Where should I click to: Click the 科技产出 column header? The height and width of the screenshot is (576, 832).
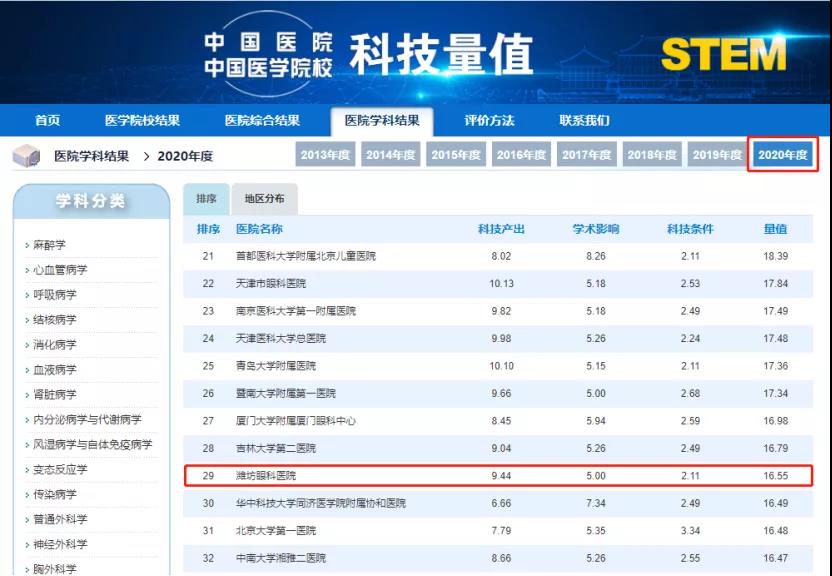pos(501,229)
